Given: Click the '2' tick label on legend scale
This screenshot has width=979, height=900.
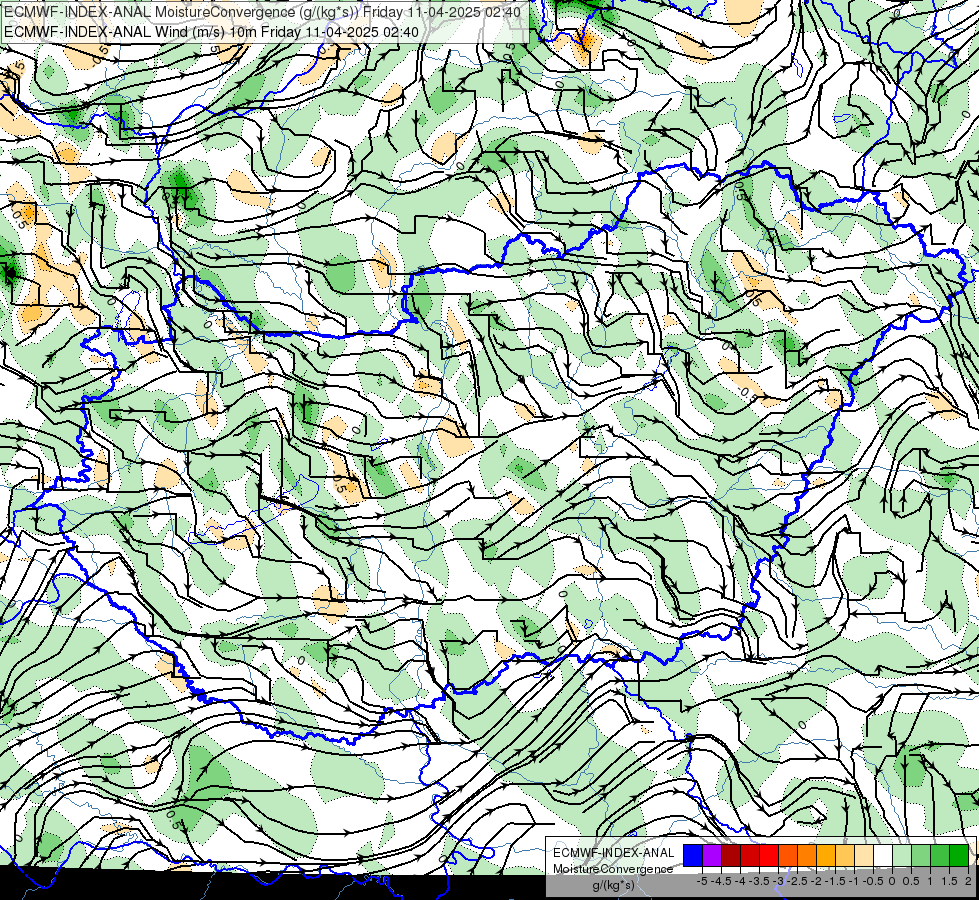Looking at the screenshot, I should click(x=968, y=881).
